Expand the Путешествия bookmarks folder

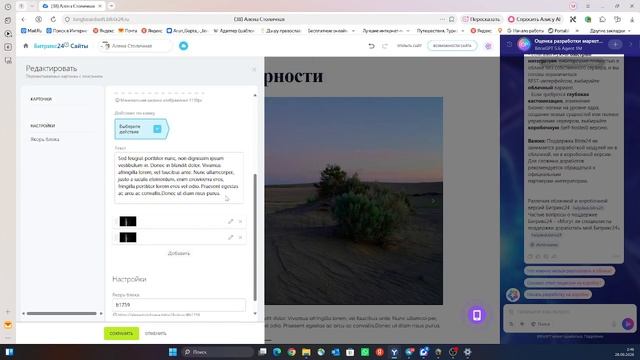[x=440, y=31]
